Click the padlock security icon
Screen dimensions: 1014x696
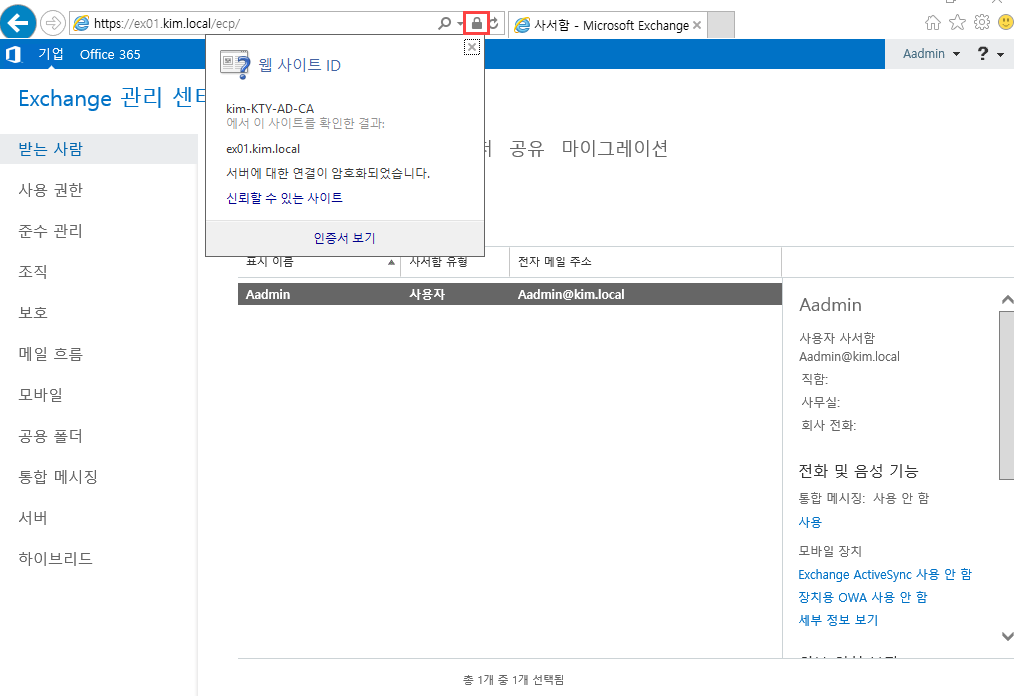click(x=477, y=24)
